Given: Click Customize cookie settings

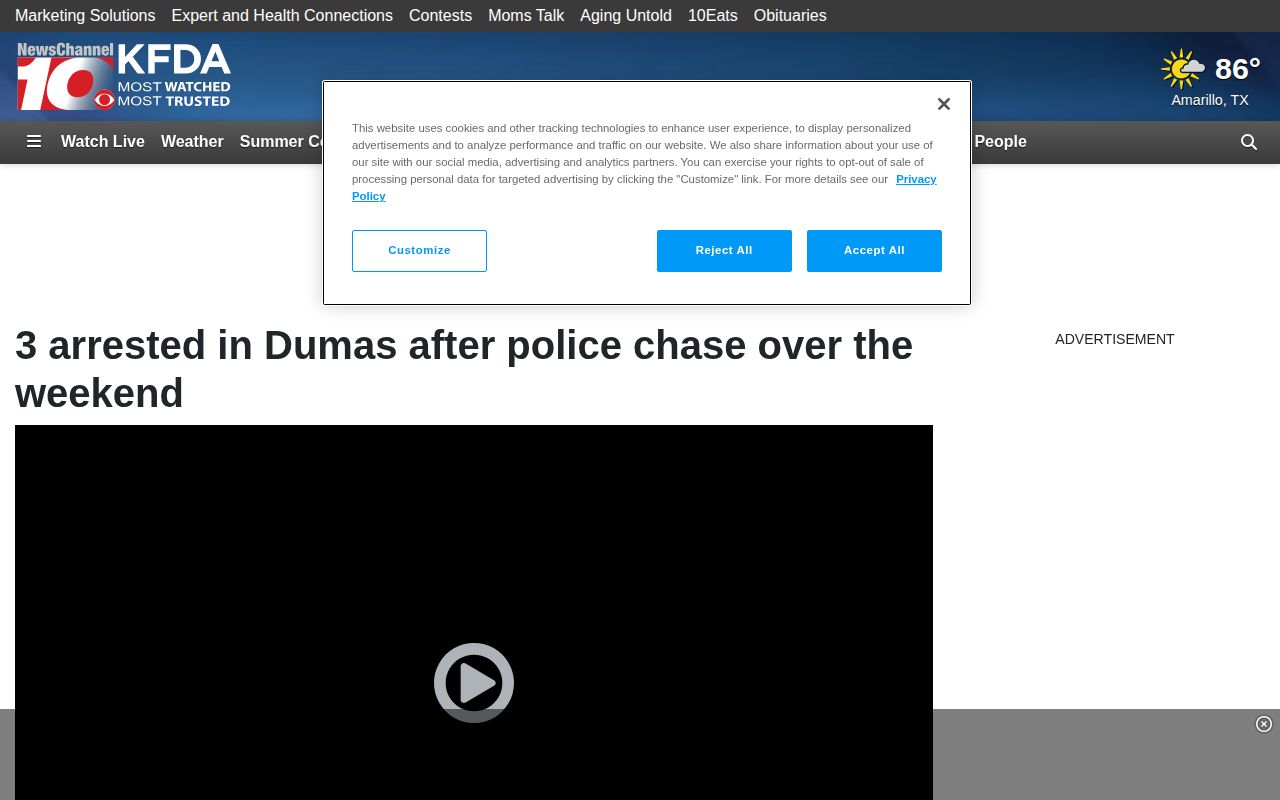Looking at the screenshot, I should click(x=419, y=251).
